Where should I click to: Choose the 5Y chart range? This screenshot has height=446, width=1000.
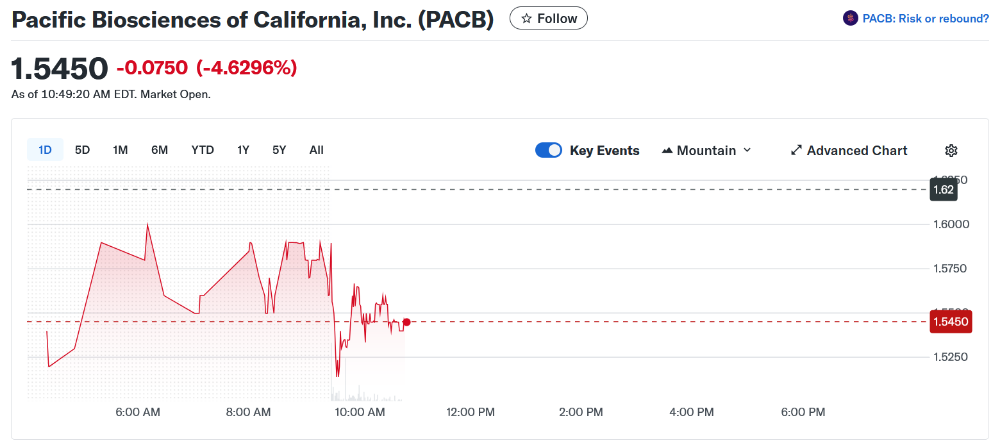279,150
